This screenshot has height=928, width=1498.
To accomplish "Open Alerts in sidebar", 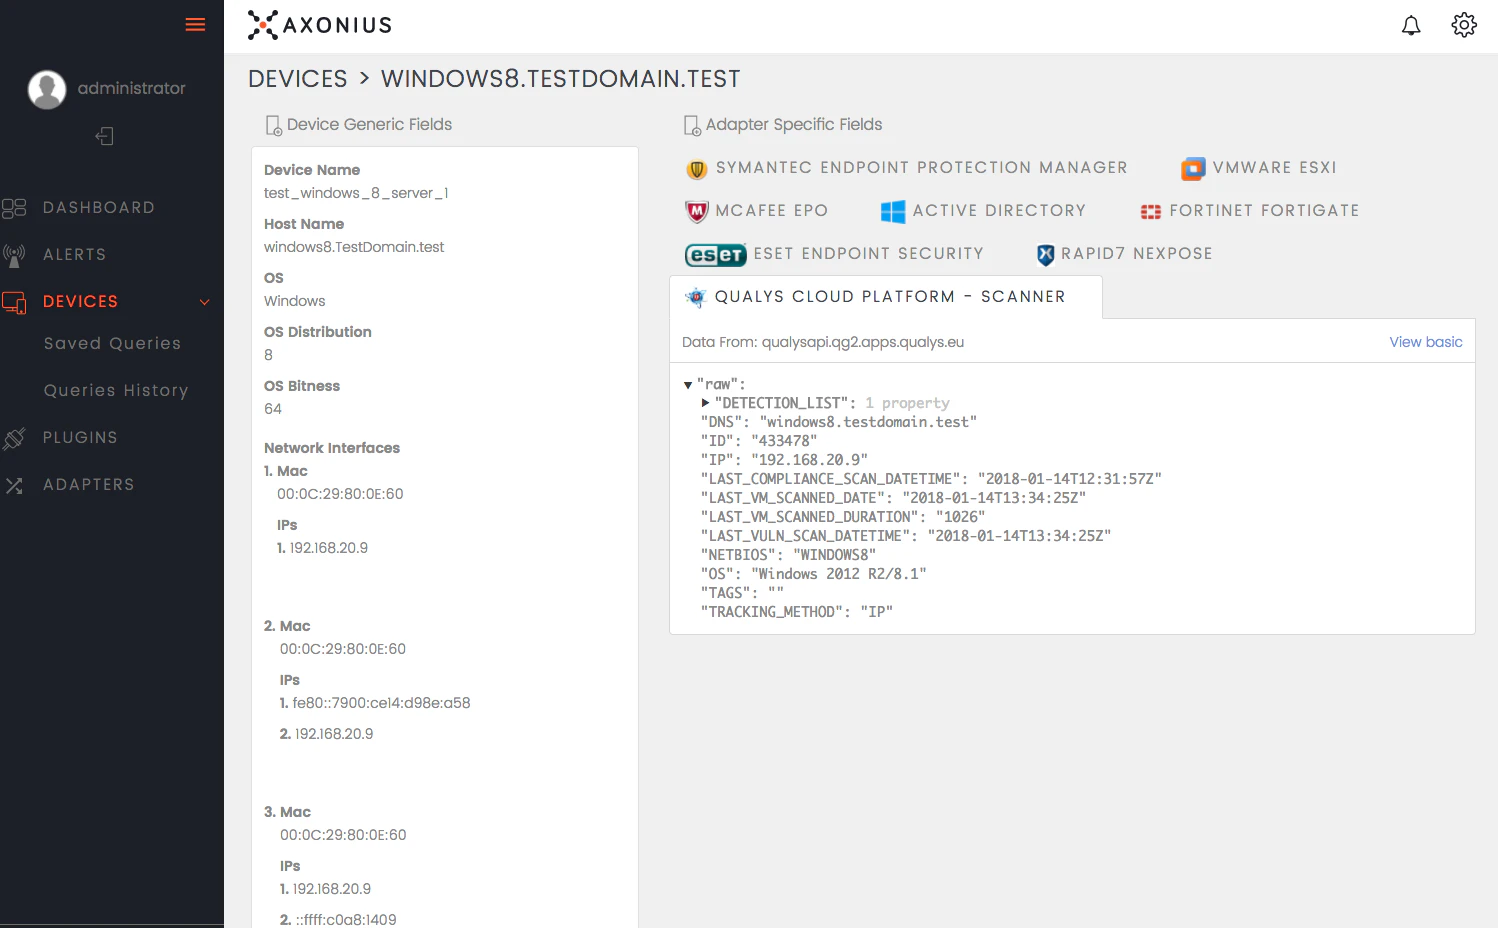I will pos(75,255).
